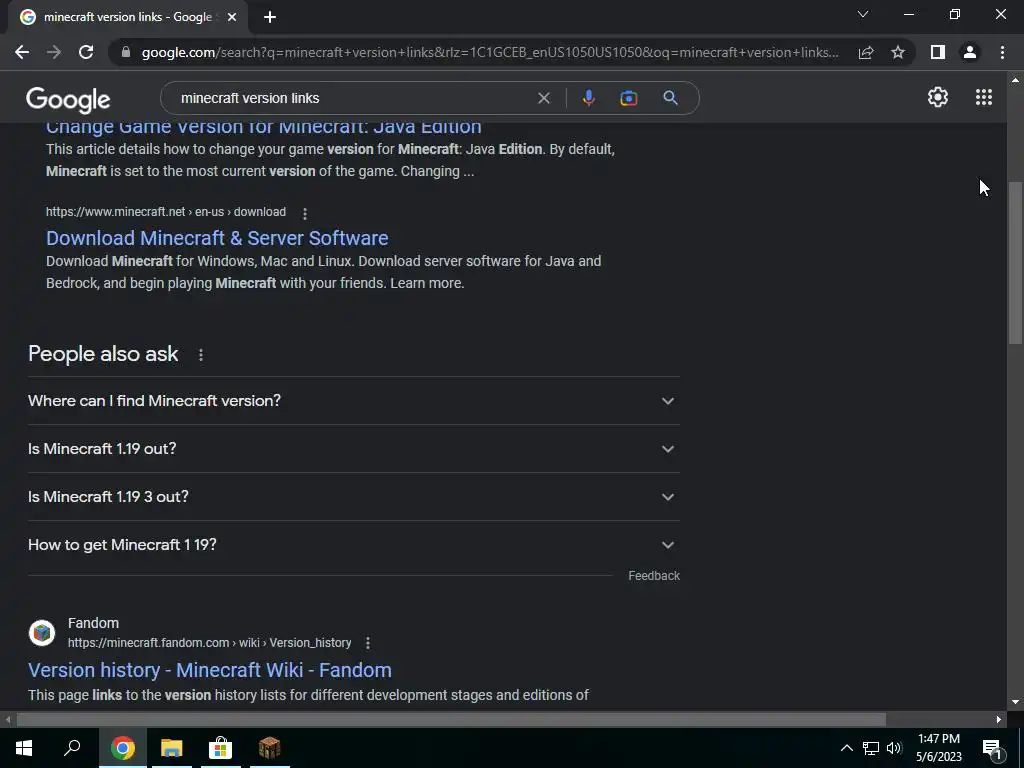
Task: Open Chrome side panel
Action: coord(938,52)
